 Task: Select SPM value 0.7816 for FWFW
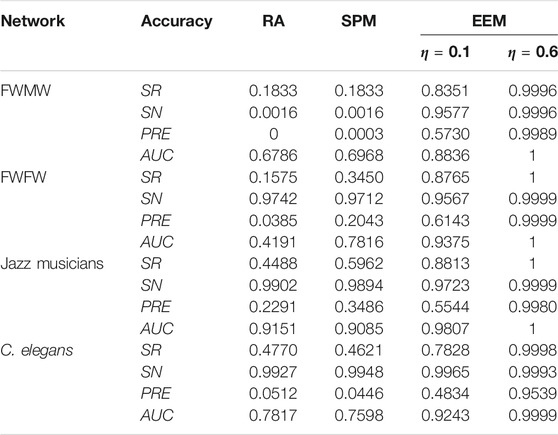[x=359, y=242]
